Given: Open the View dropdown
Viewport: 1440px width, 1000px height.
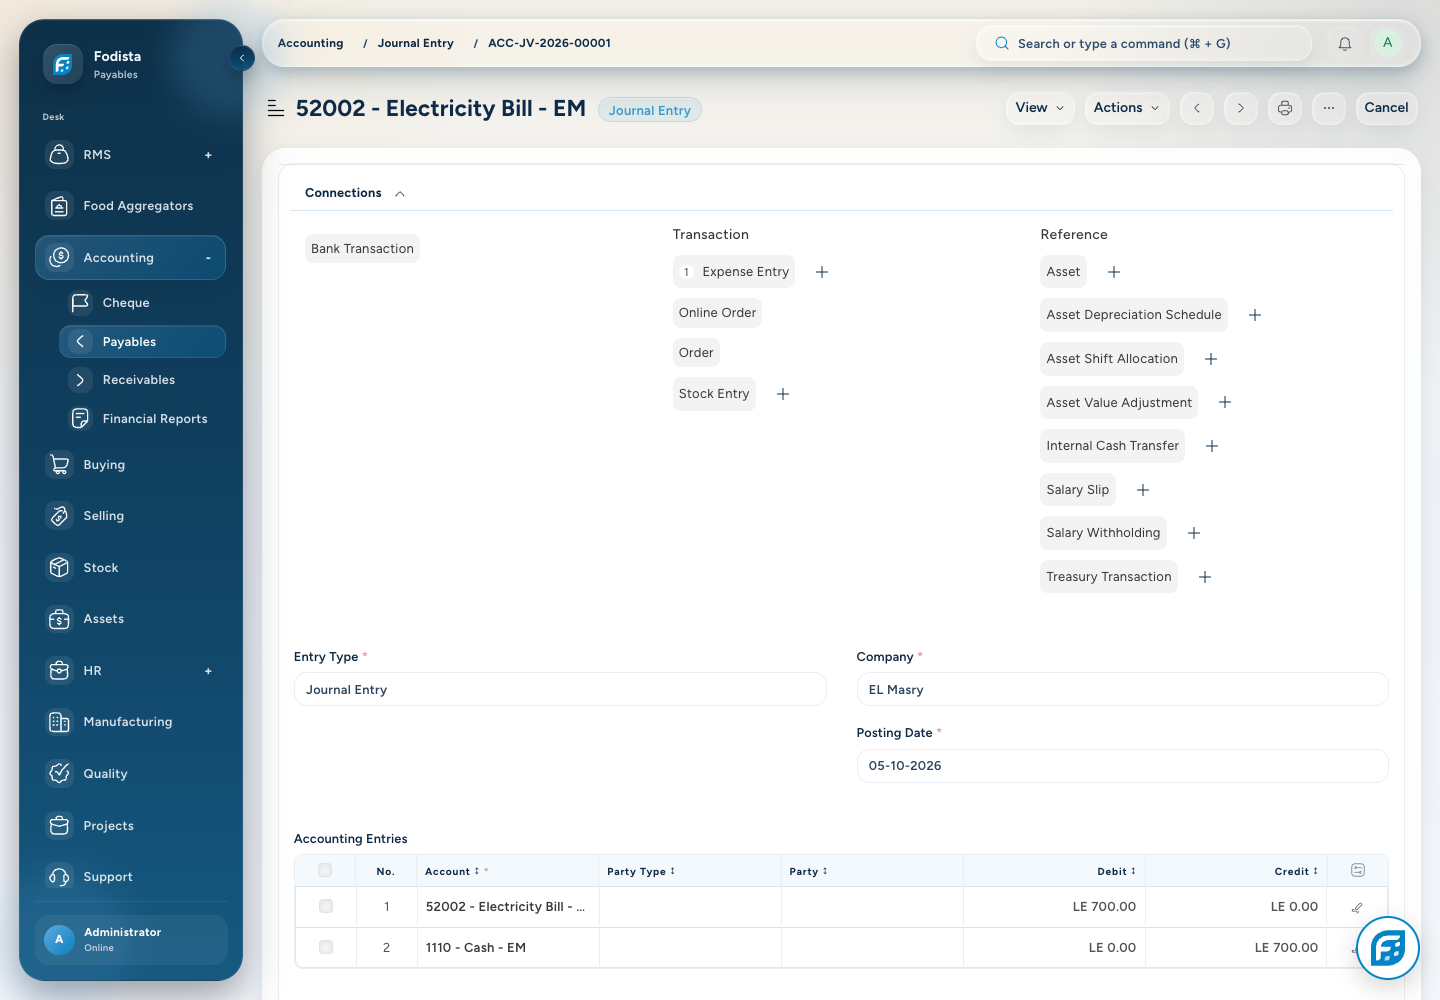Looking at the screenshot, I should coord(1040,108).
